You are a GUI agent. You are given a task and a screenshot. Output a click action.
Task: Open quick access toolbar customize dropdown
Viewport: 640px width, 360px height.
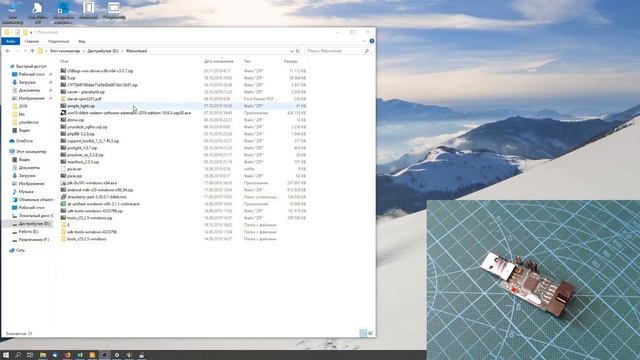31,32
